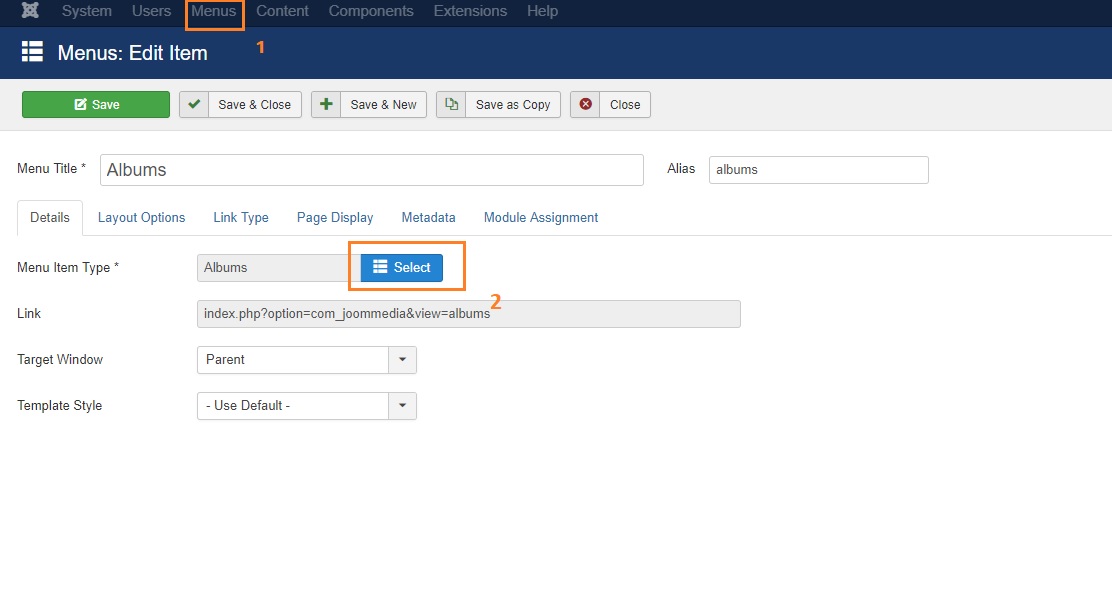Screen dimensions: 1112x614
Task: Open the Metadata tab
Action: [x=428, y=217]
